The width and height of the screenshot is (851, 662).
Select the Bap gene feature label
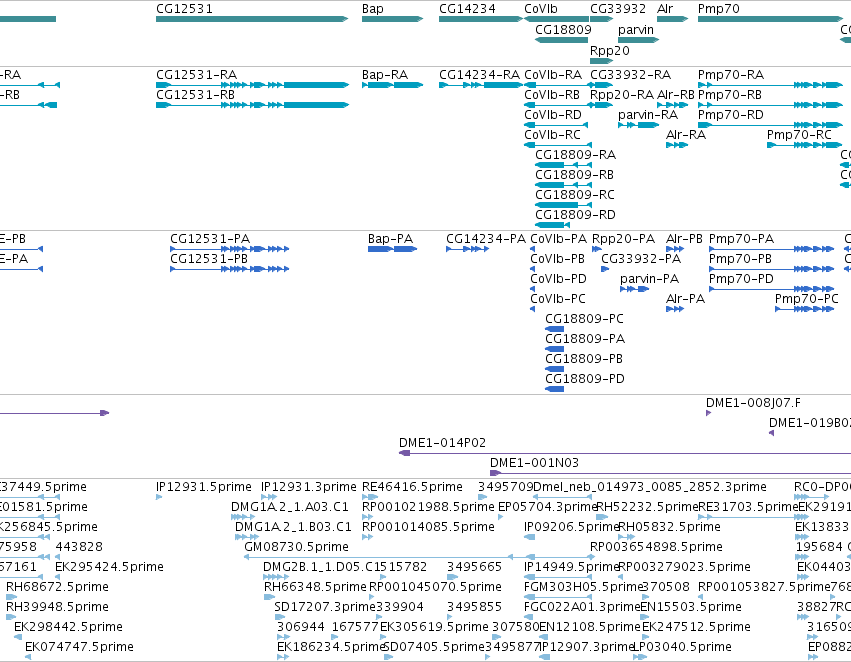pos(372,9)
